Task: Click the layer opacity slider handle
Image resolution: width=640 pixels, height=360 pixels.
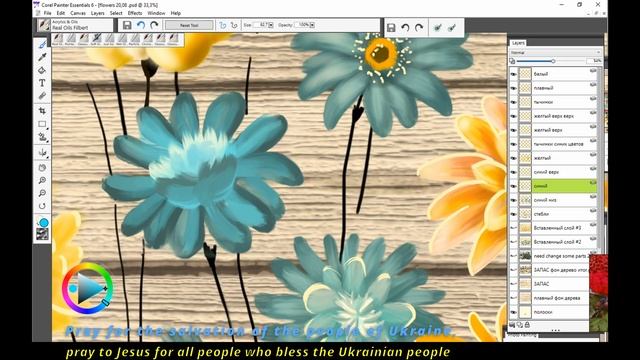Action: [x=553, y=61]
